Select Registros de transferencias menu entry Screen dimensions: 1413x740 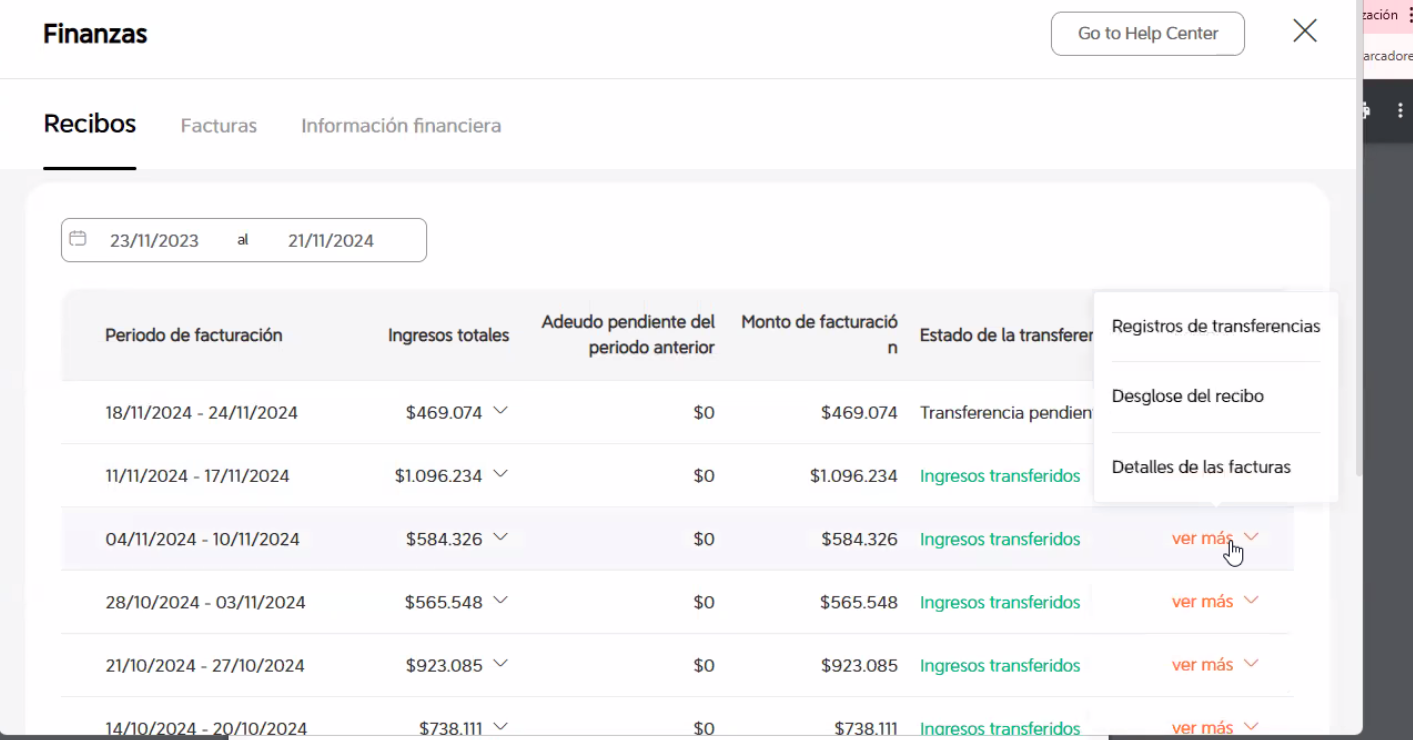tap(1216, 326)
